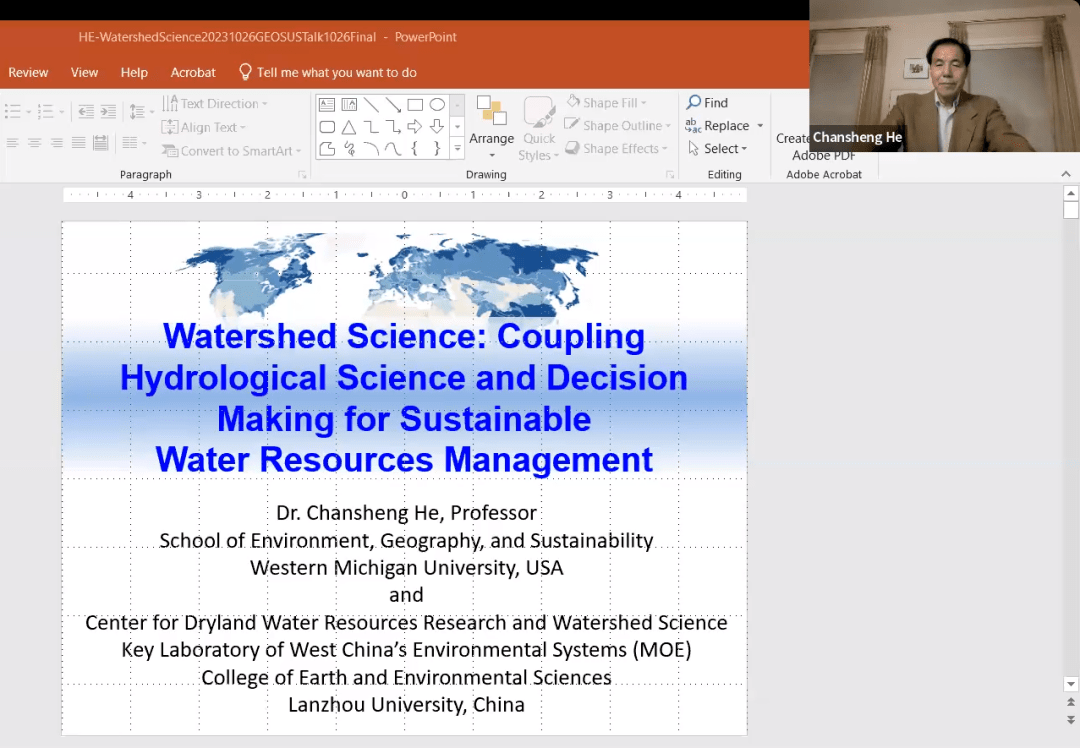The image size is (1080, 748).
Task: Expand the shapes gallery More button
Action: (x=458, y=149)
